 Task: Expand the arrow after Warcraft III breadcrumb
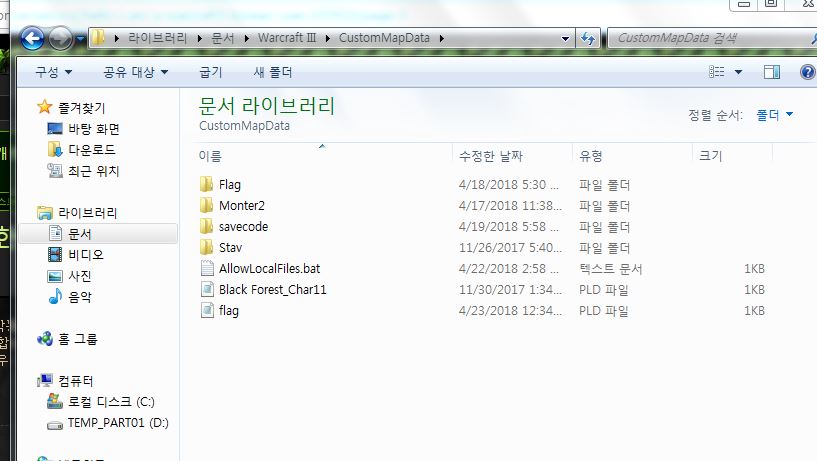(328, 38)
